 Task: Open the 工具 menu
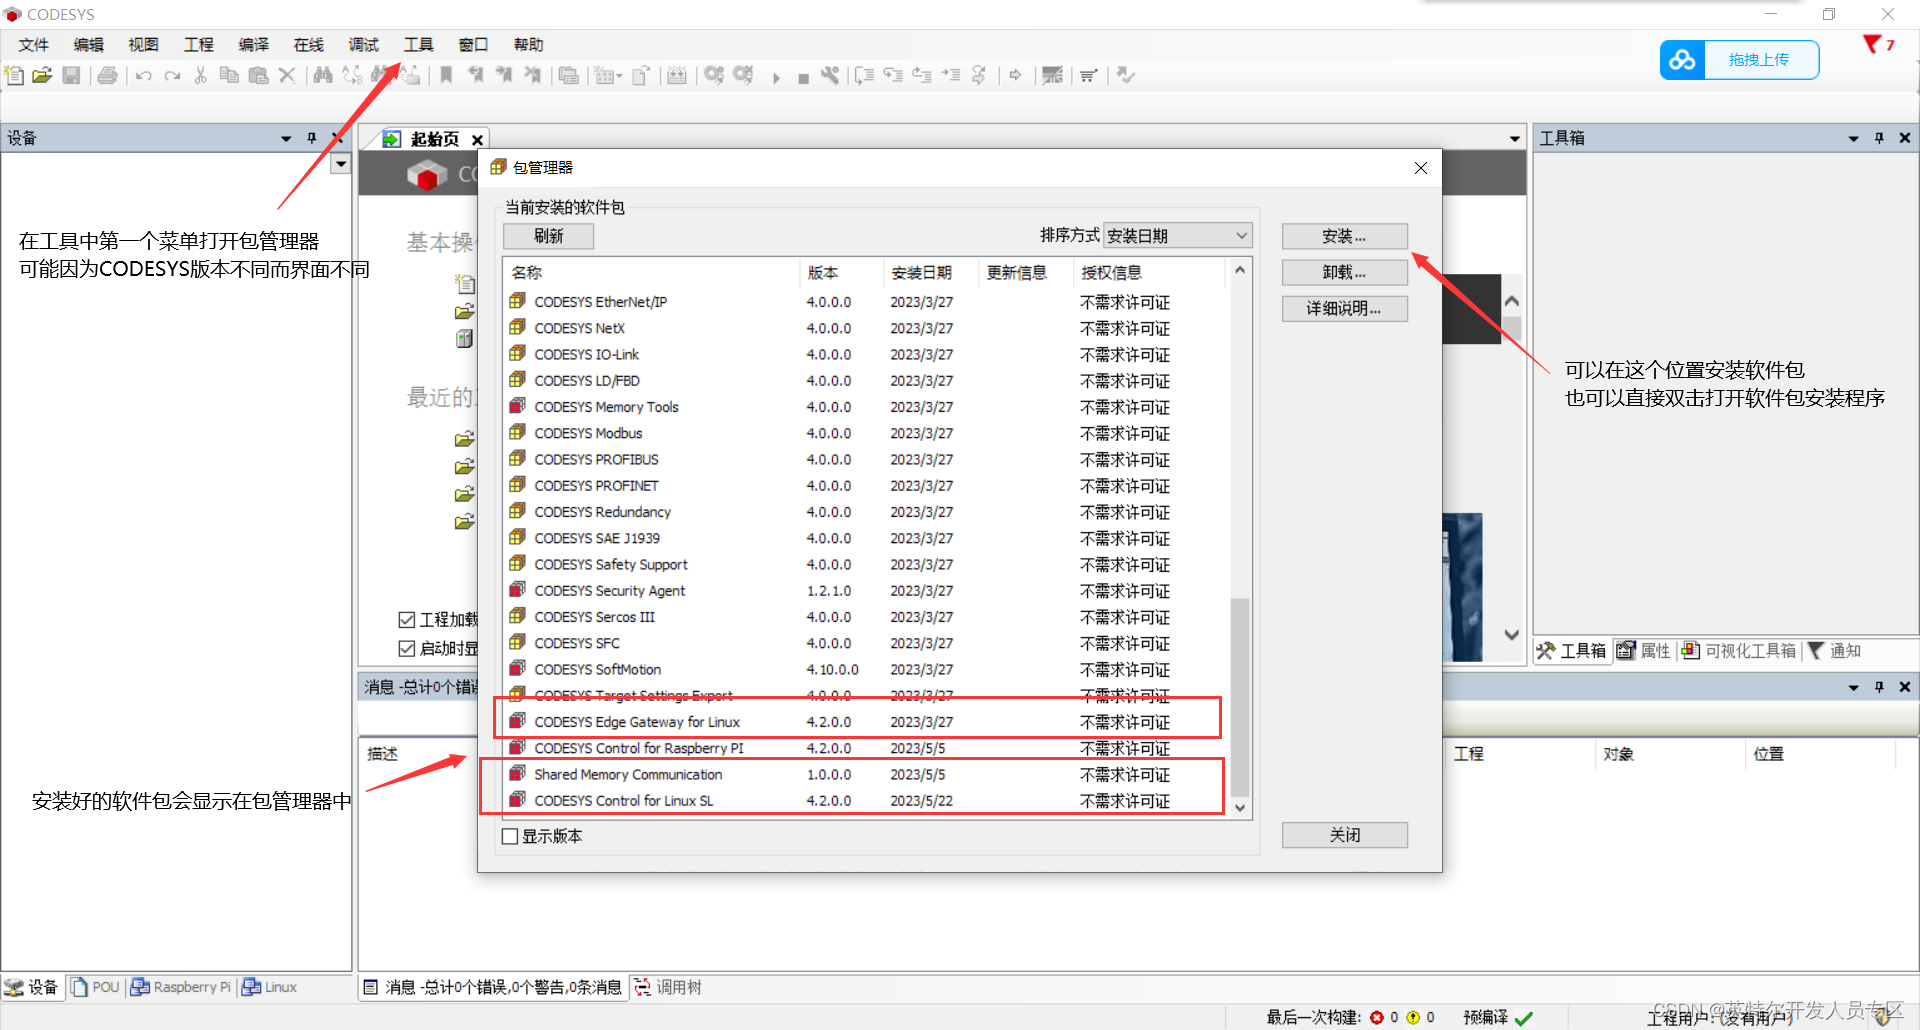coord(418,44)
